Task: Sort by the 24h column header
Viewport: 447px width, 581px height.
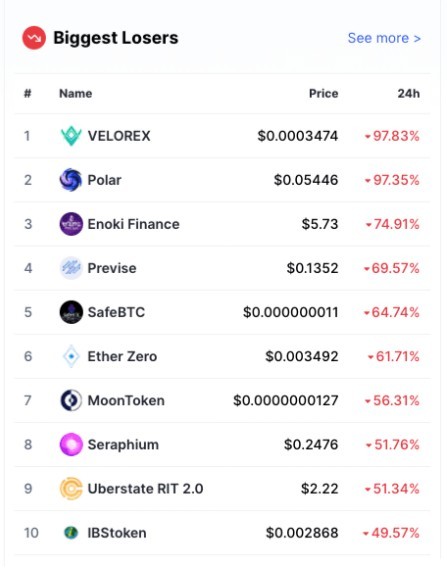Action: [408, 93]
